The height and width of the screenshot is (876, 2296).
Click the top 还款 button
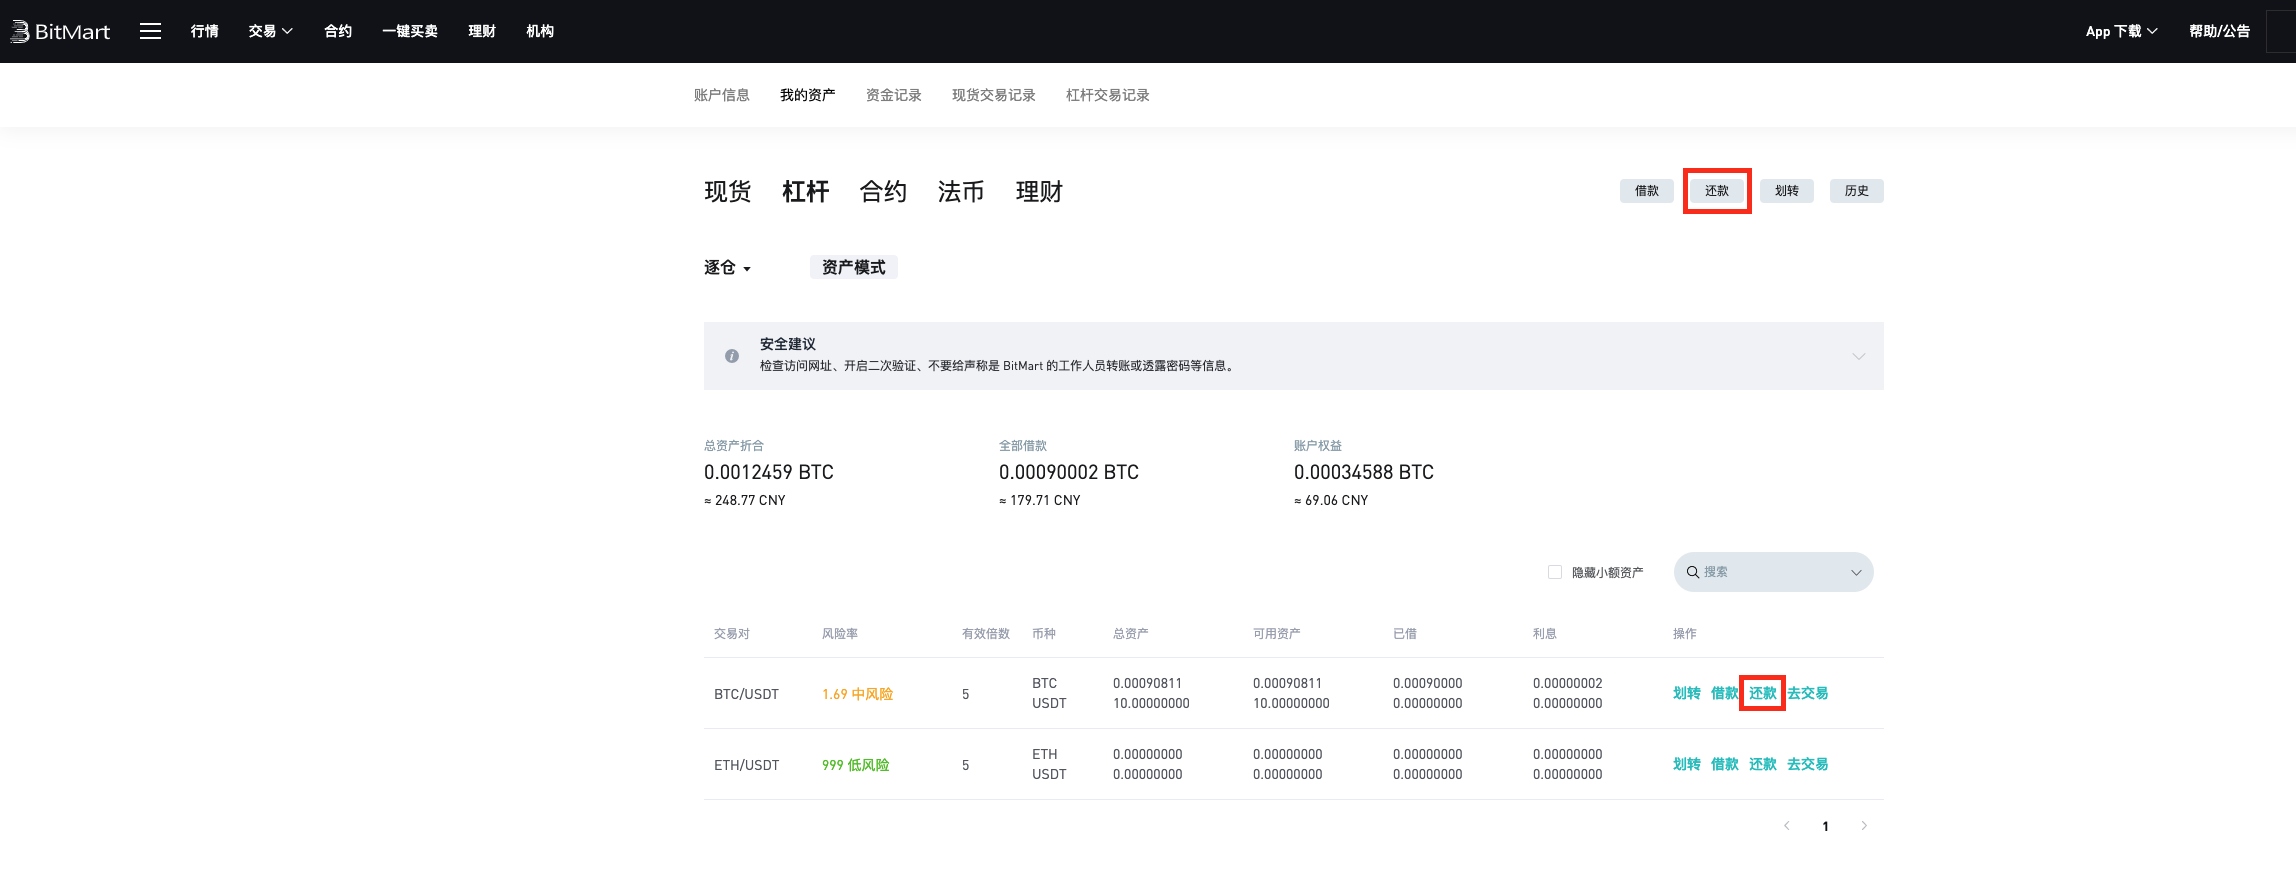point(1717,191)
